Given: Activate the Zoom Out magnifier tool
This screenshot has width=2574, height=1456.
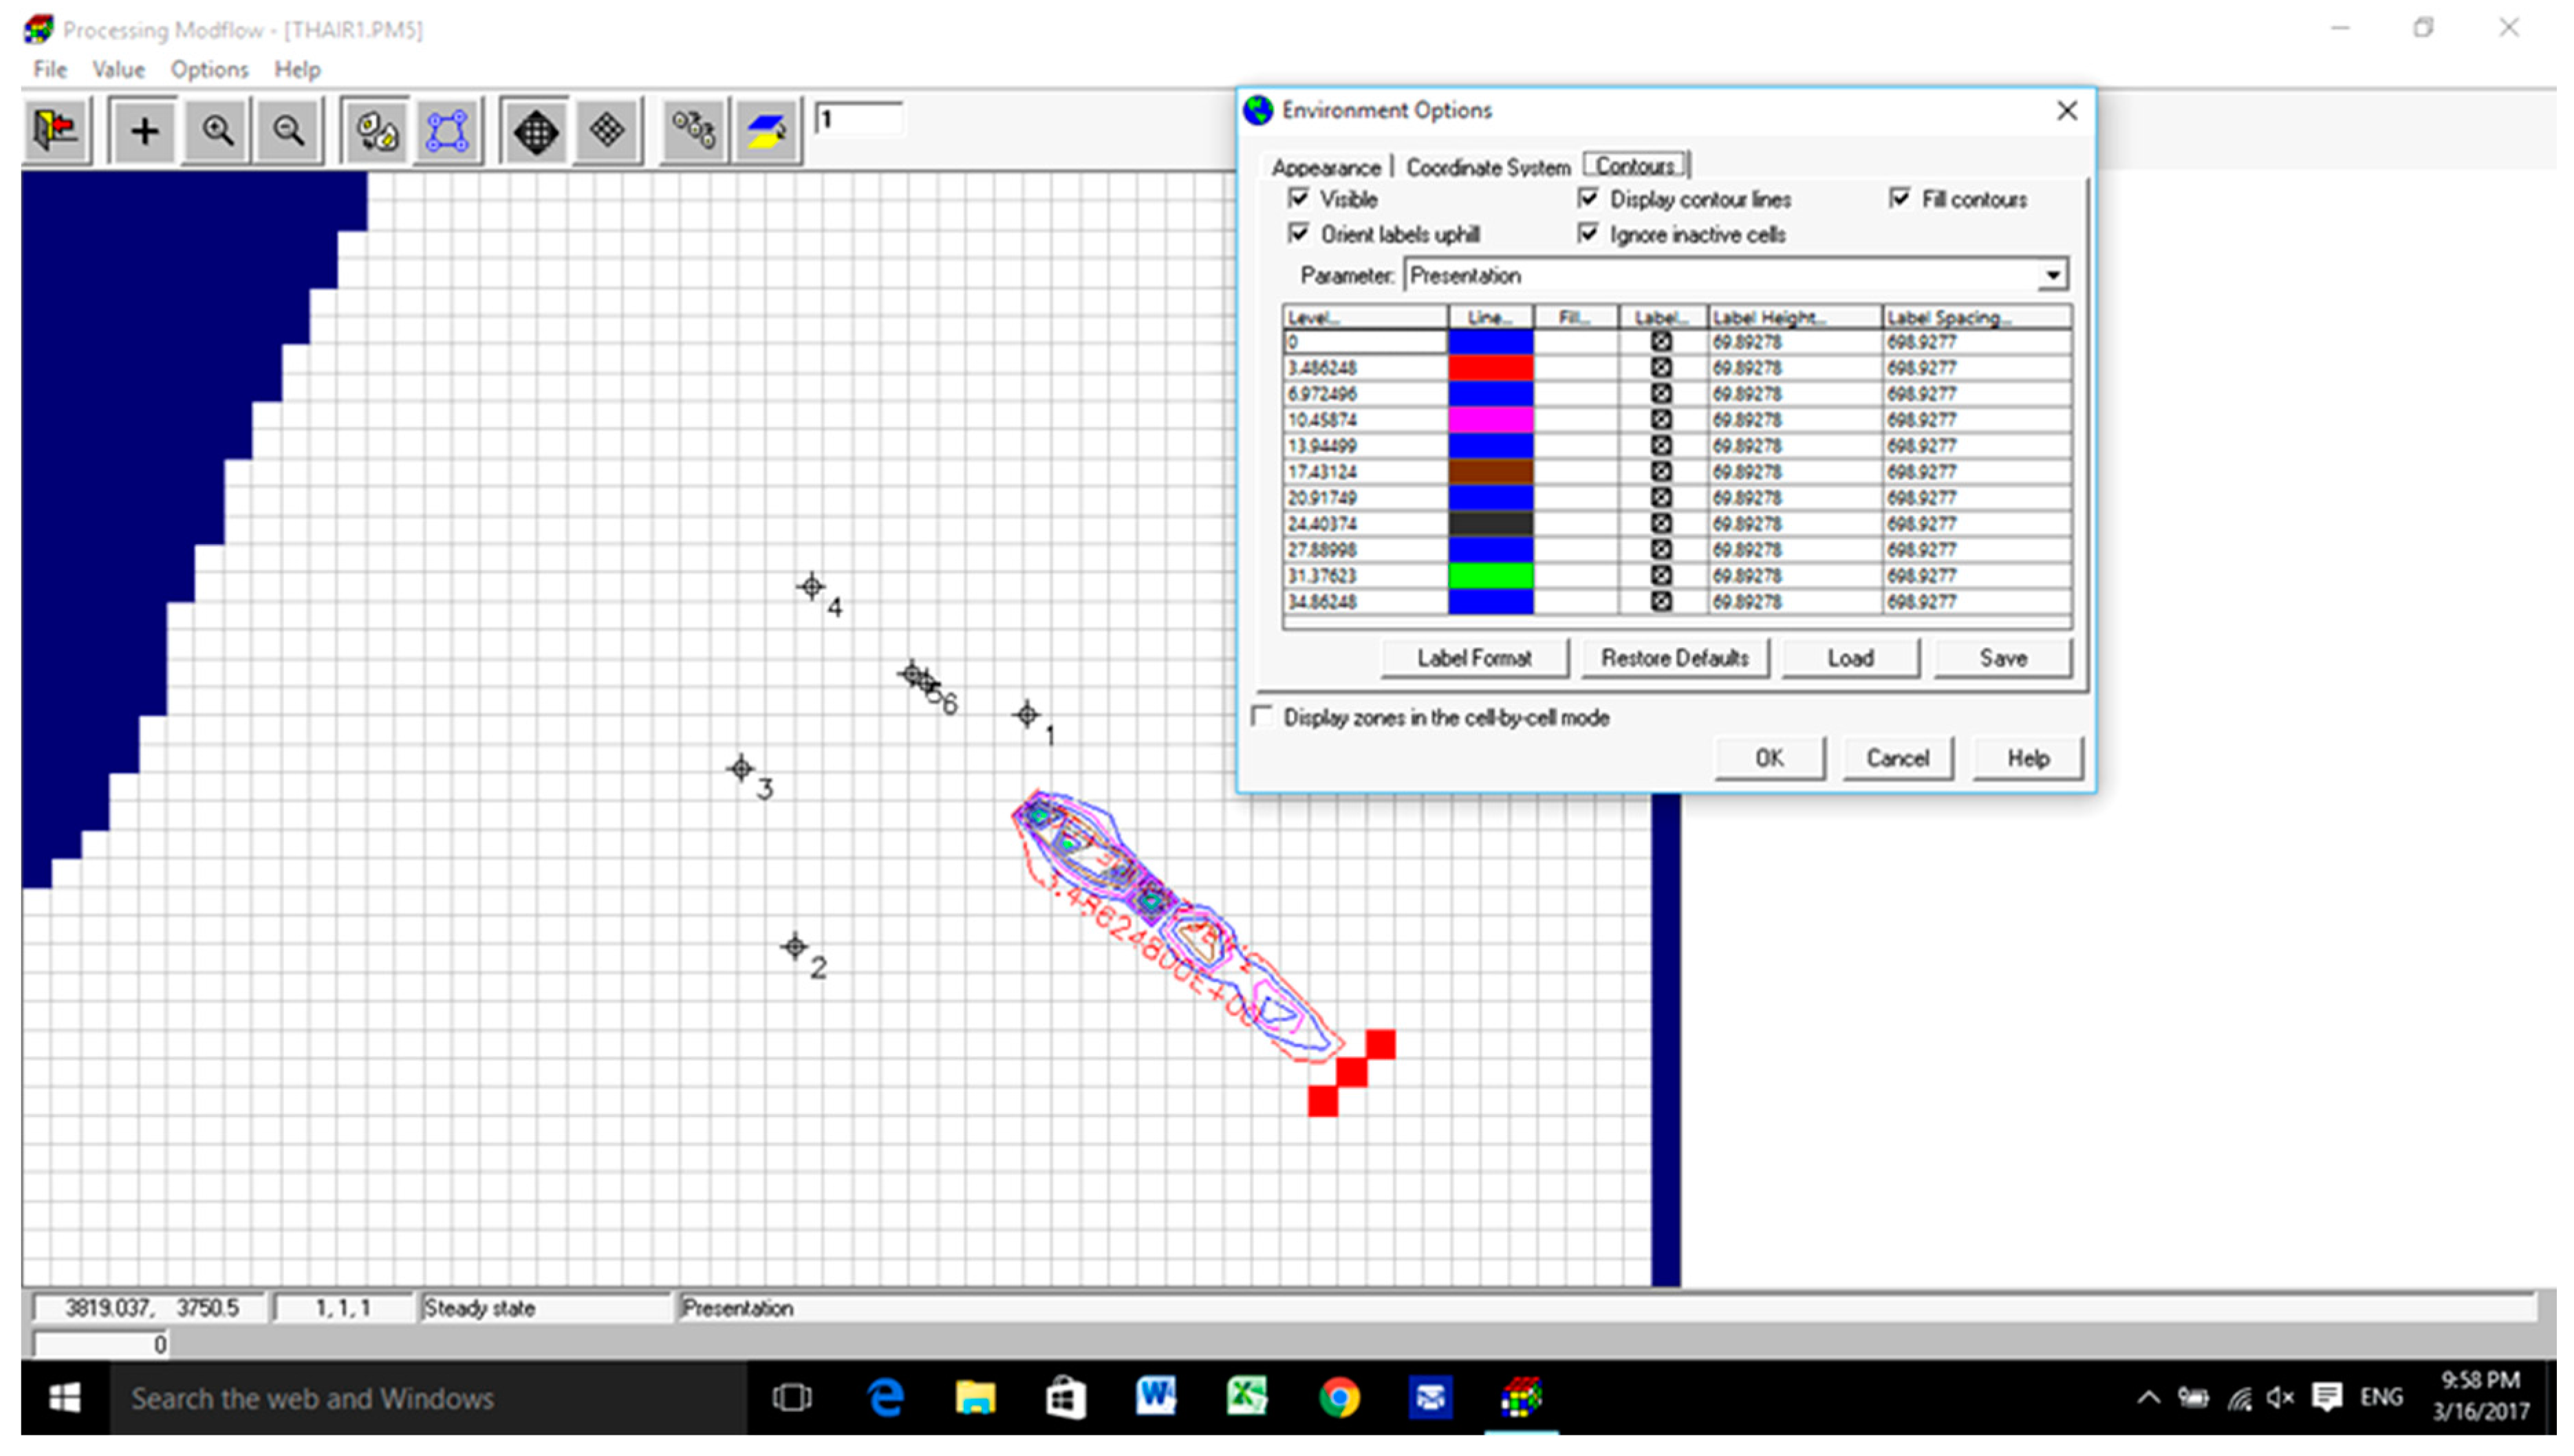Looking at the screenshot, I should point(288,131).
